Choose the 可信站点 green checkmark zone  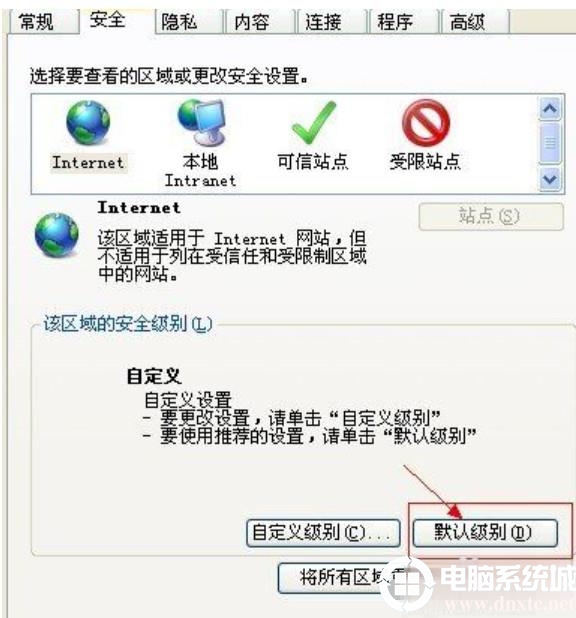(314, 122)
